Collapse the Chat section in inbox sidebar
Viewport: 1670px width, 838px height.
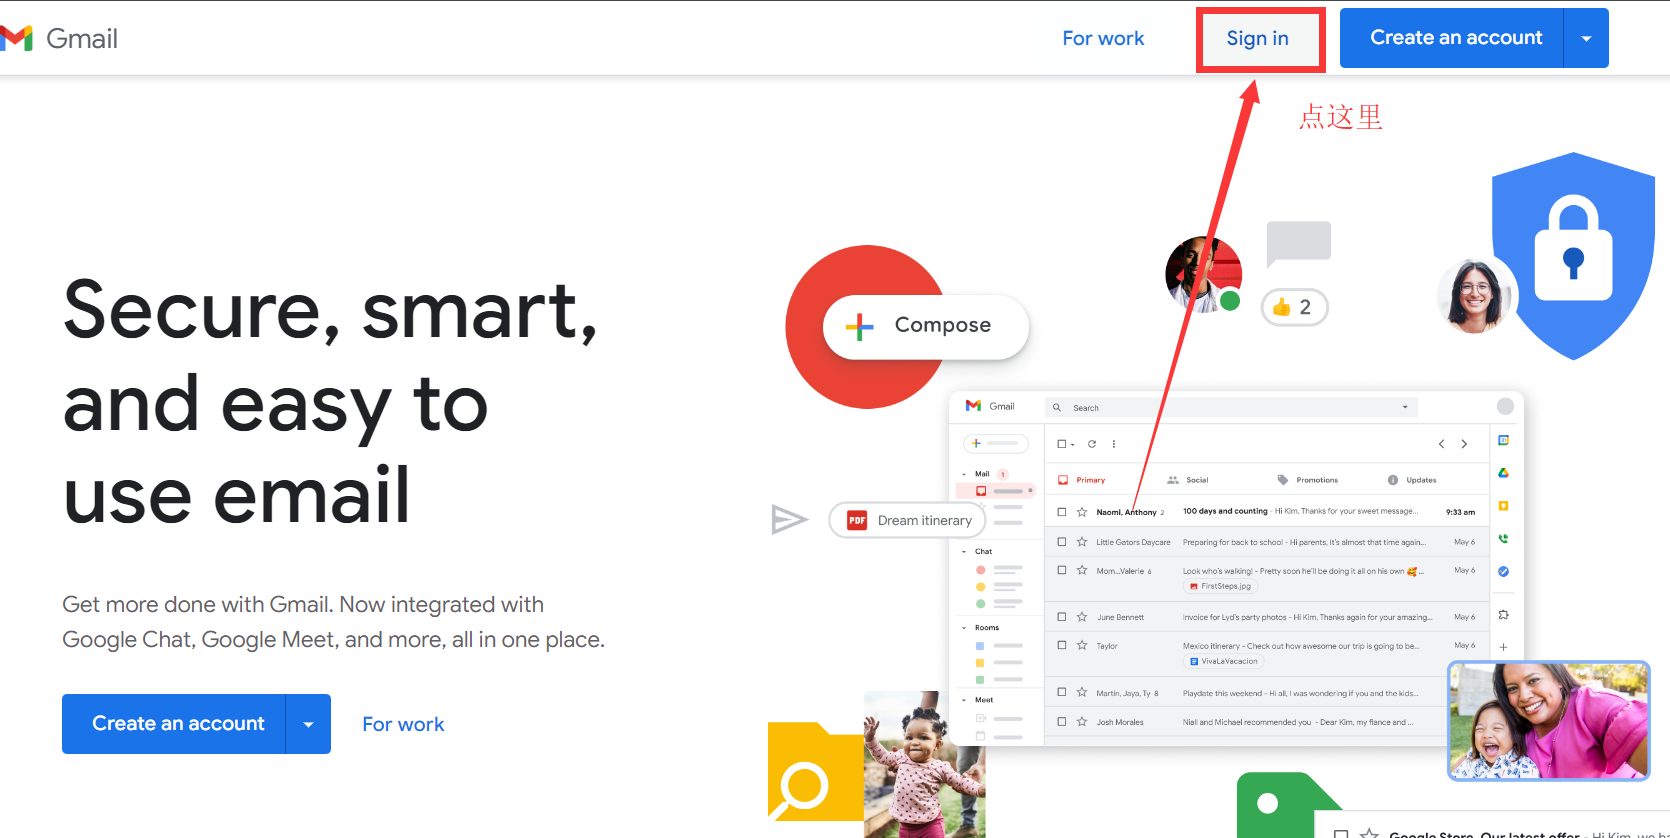[964, 551]
